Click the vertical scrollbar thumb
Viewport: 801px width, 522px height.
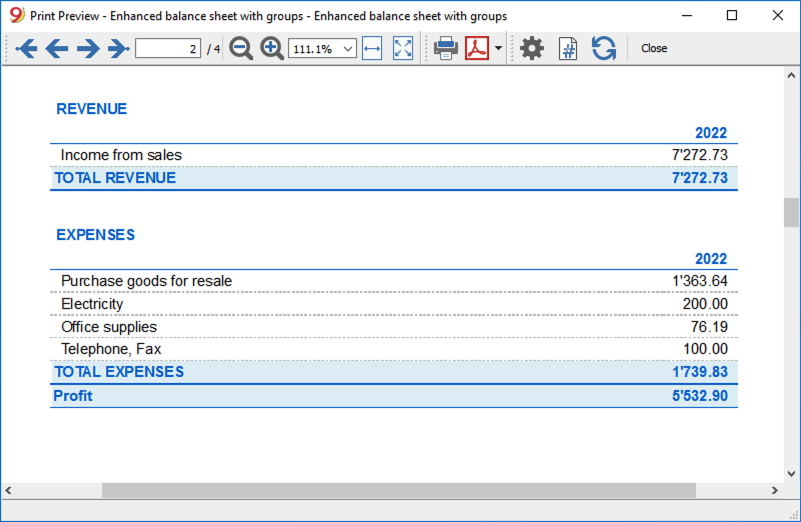click(x=791, y=212)
